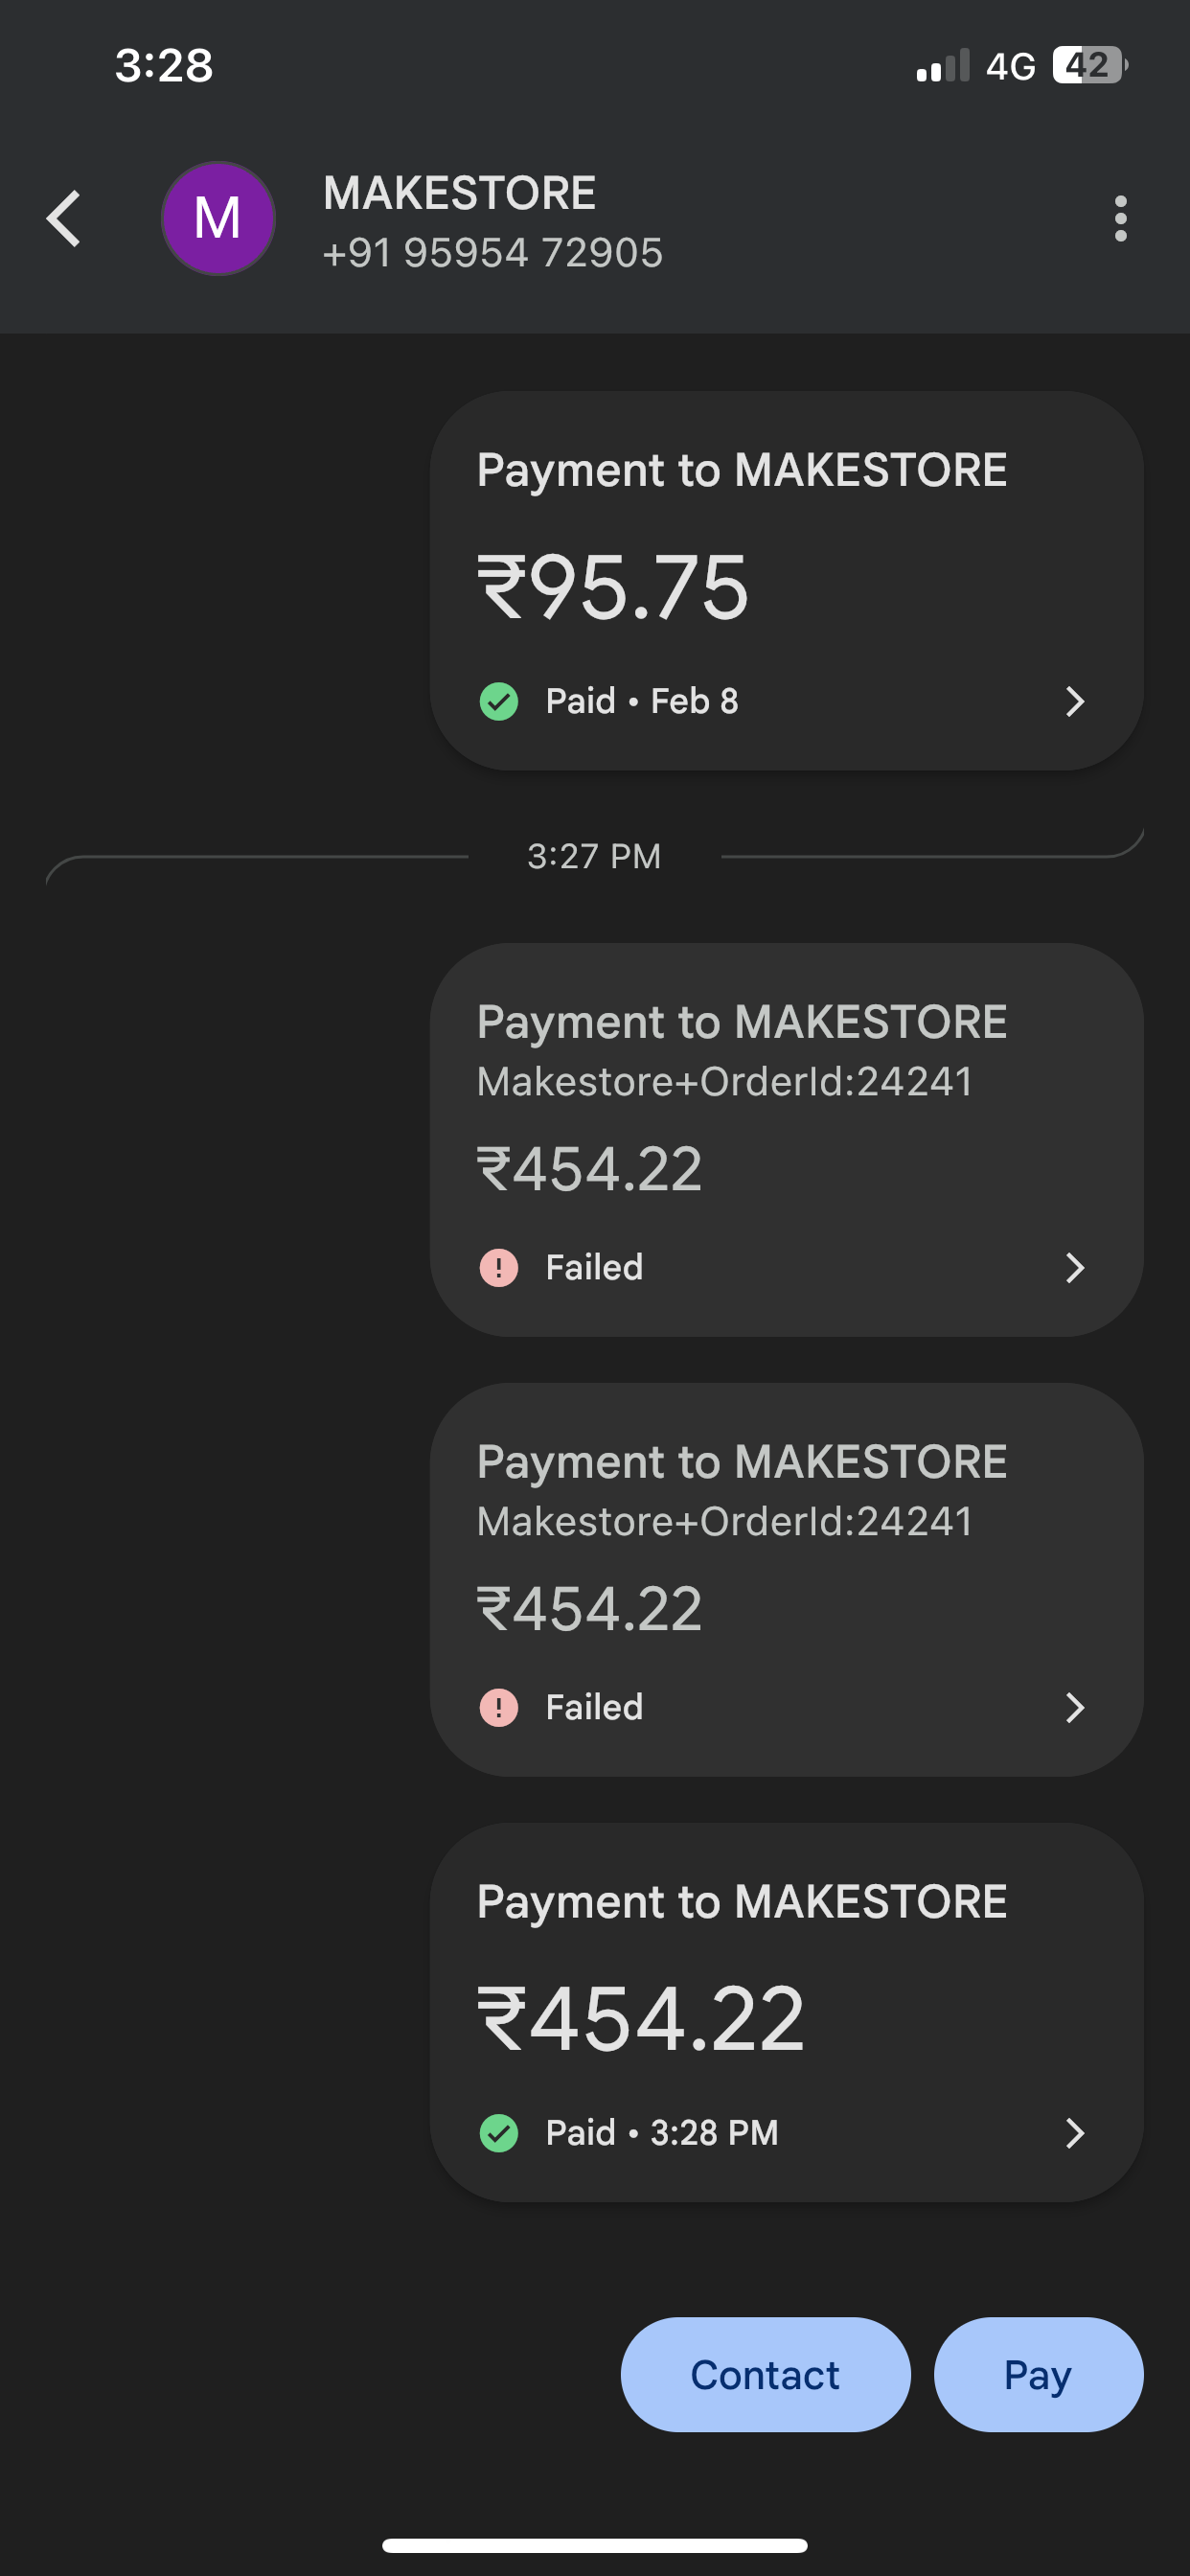Expand first failed ₹454.22 payment chevron
This screenshot has width=1190, height=2576.
pos(1075,1267)
